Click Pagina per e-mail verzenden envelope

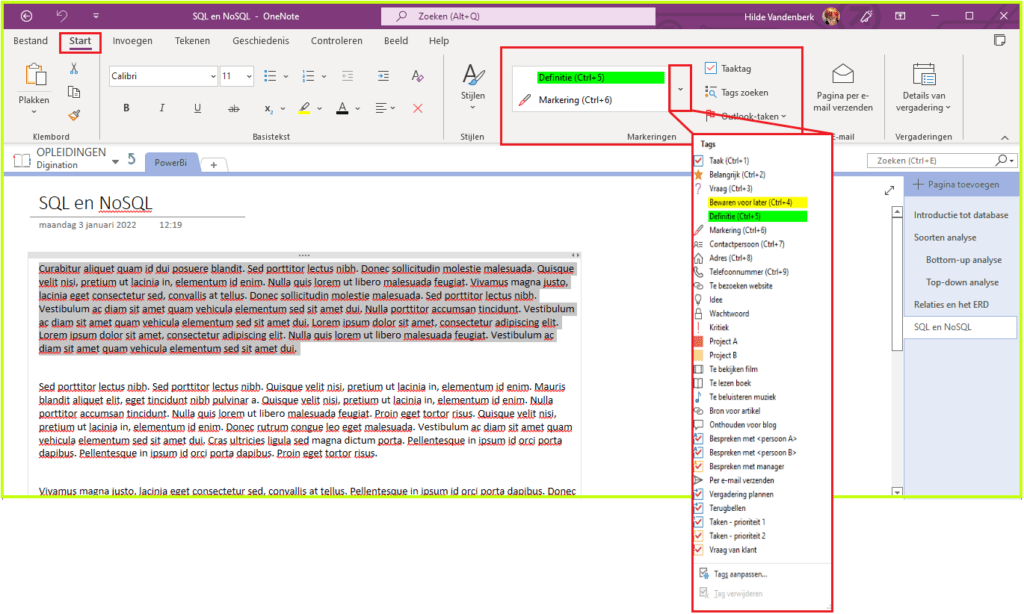(843, 86)
